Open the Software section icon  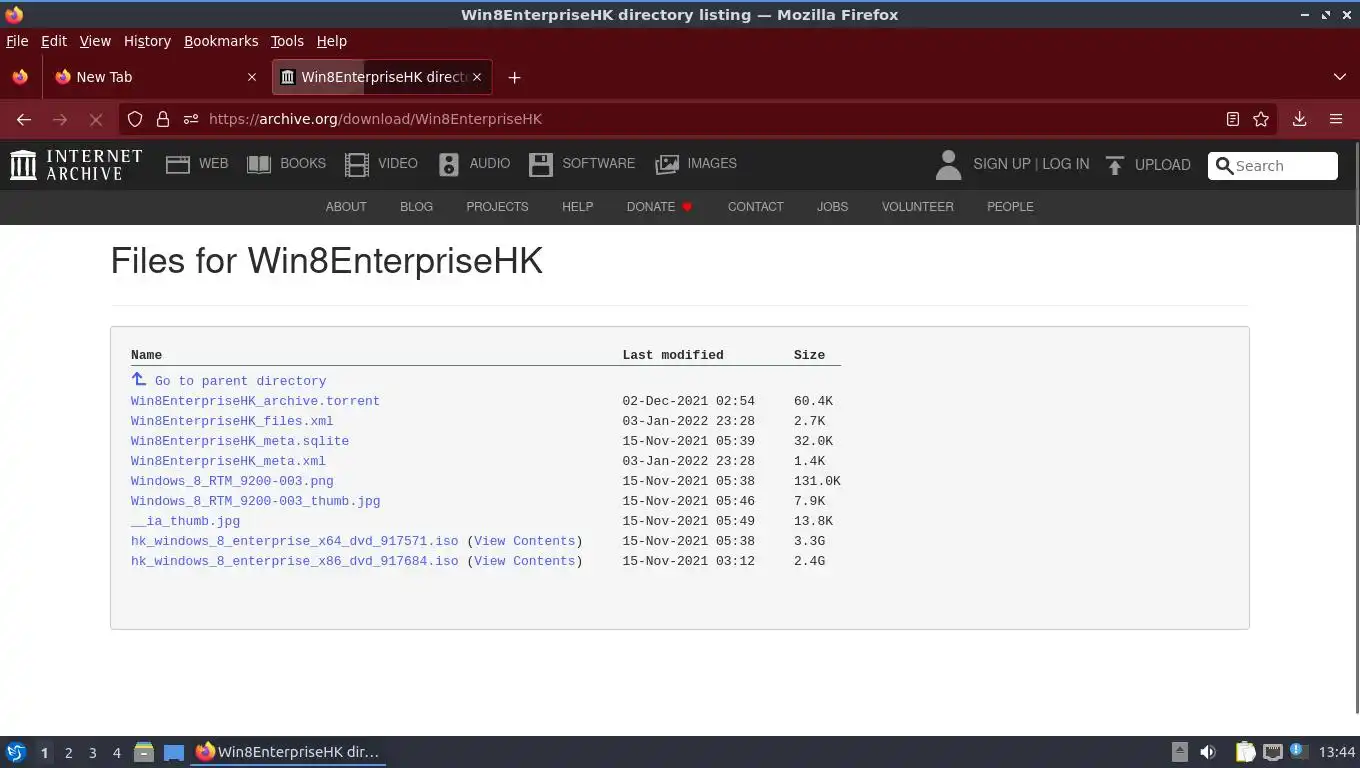541,165
